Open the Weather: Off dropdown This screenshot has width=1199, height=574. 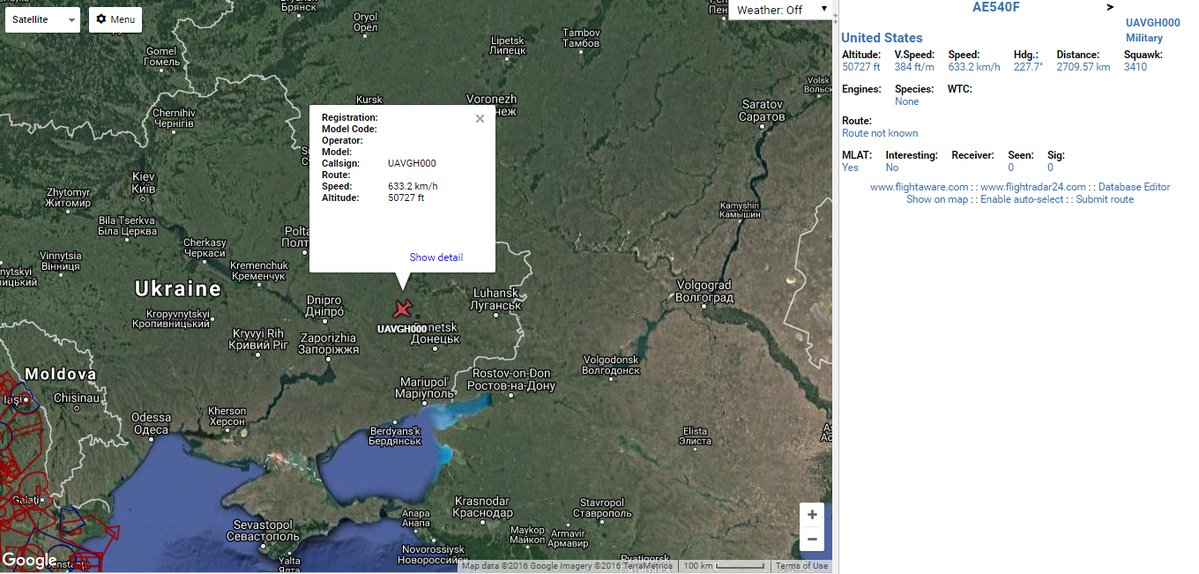779,10
